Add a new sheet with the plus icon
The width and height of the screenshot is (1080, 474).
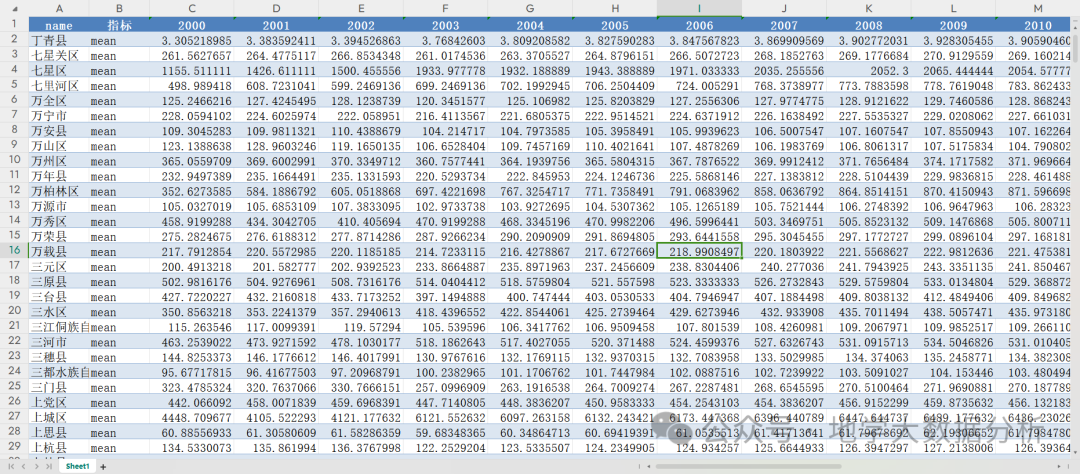pos(103,466)
